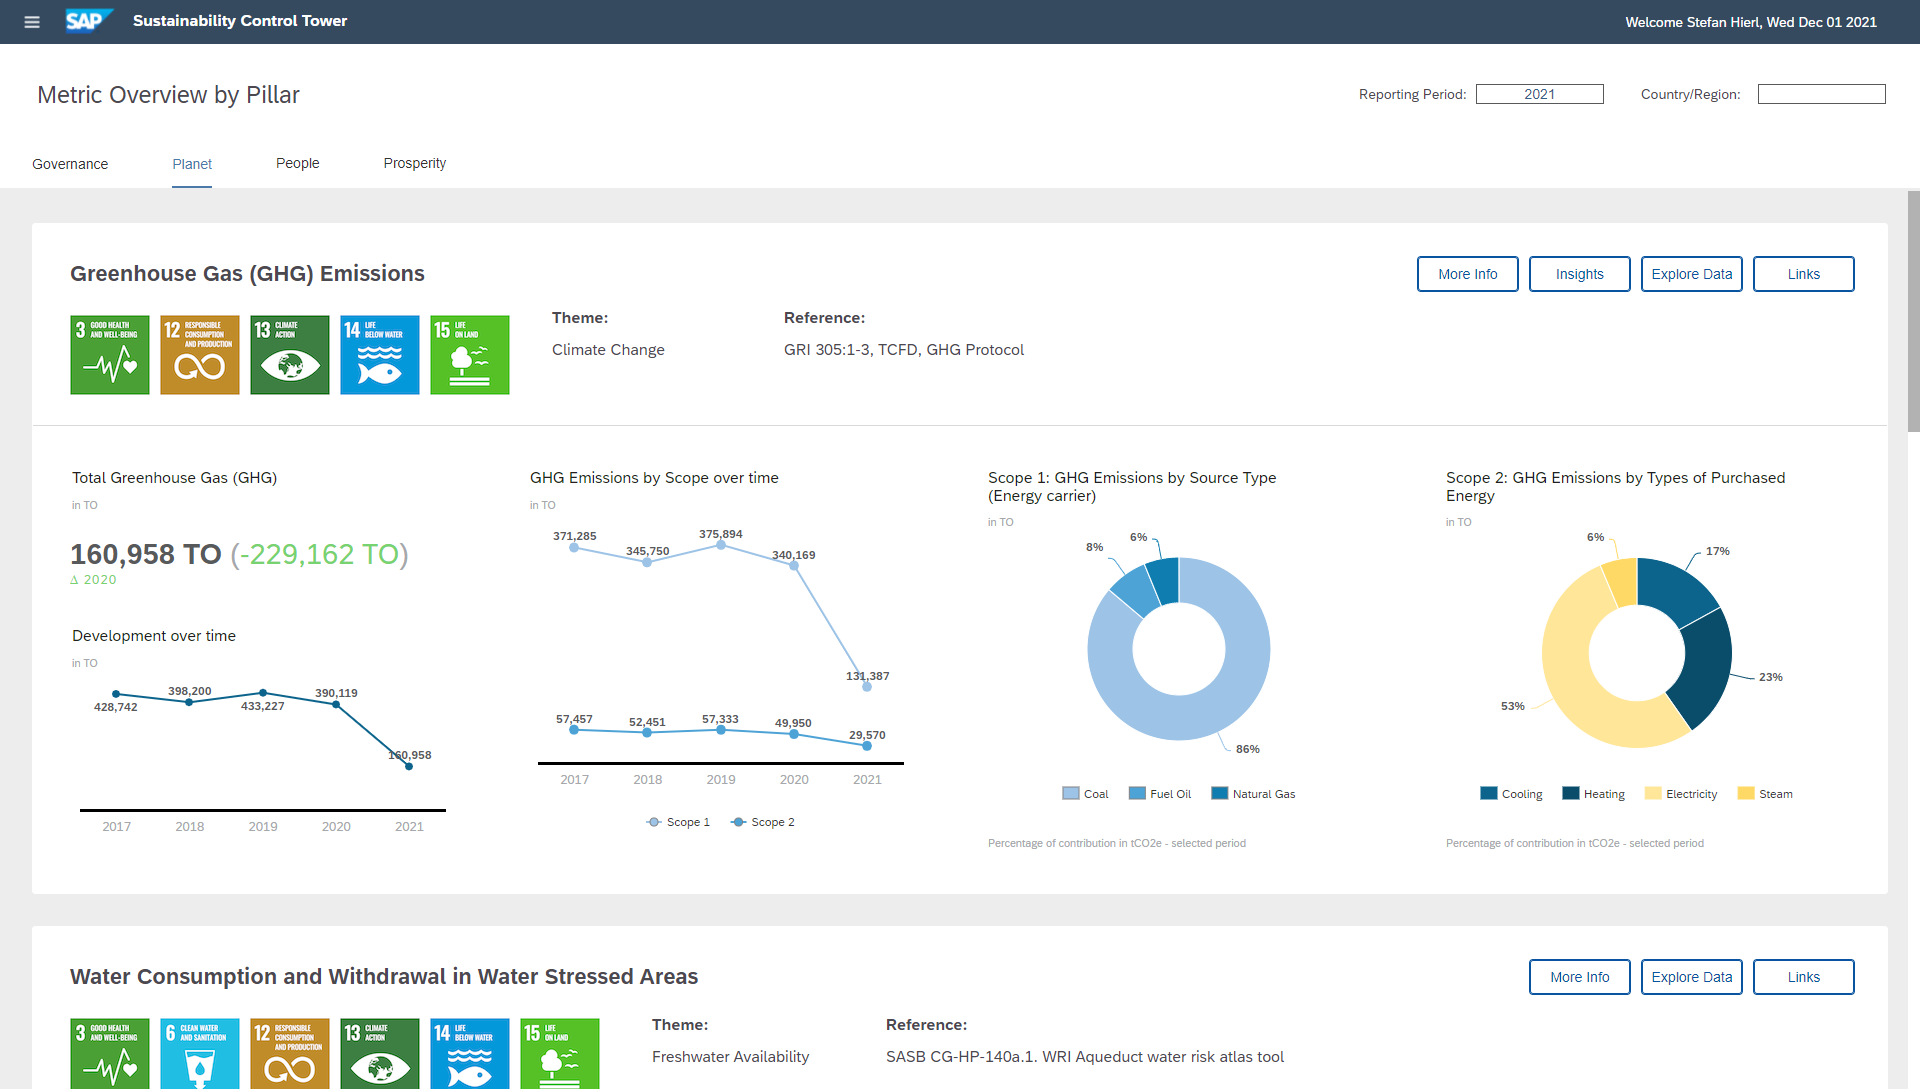1920x1089 pixels.
Task: Click the SDG 13 Climate Action icon
Action: pyautogui.click(x=289, y=355)
